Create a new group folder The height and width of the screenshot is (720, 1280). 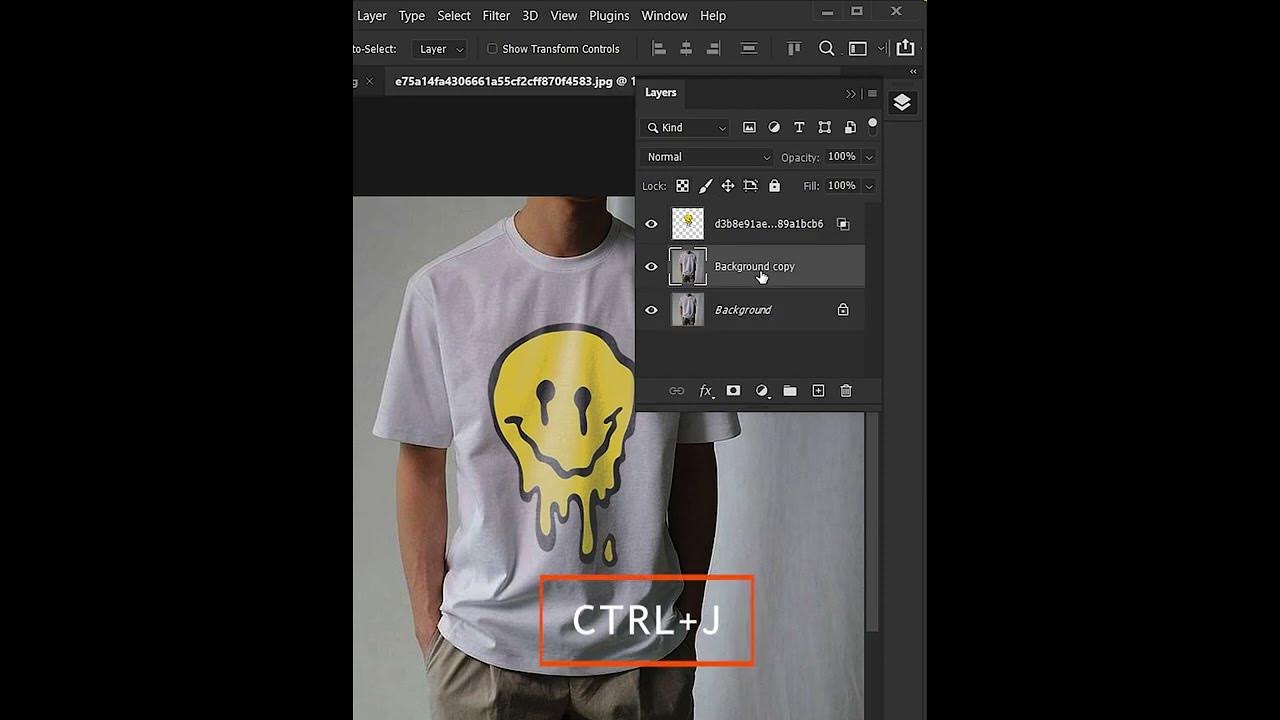790,391
